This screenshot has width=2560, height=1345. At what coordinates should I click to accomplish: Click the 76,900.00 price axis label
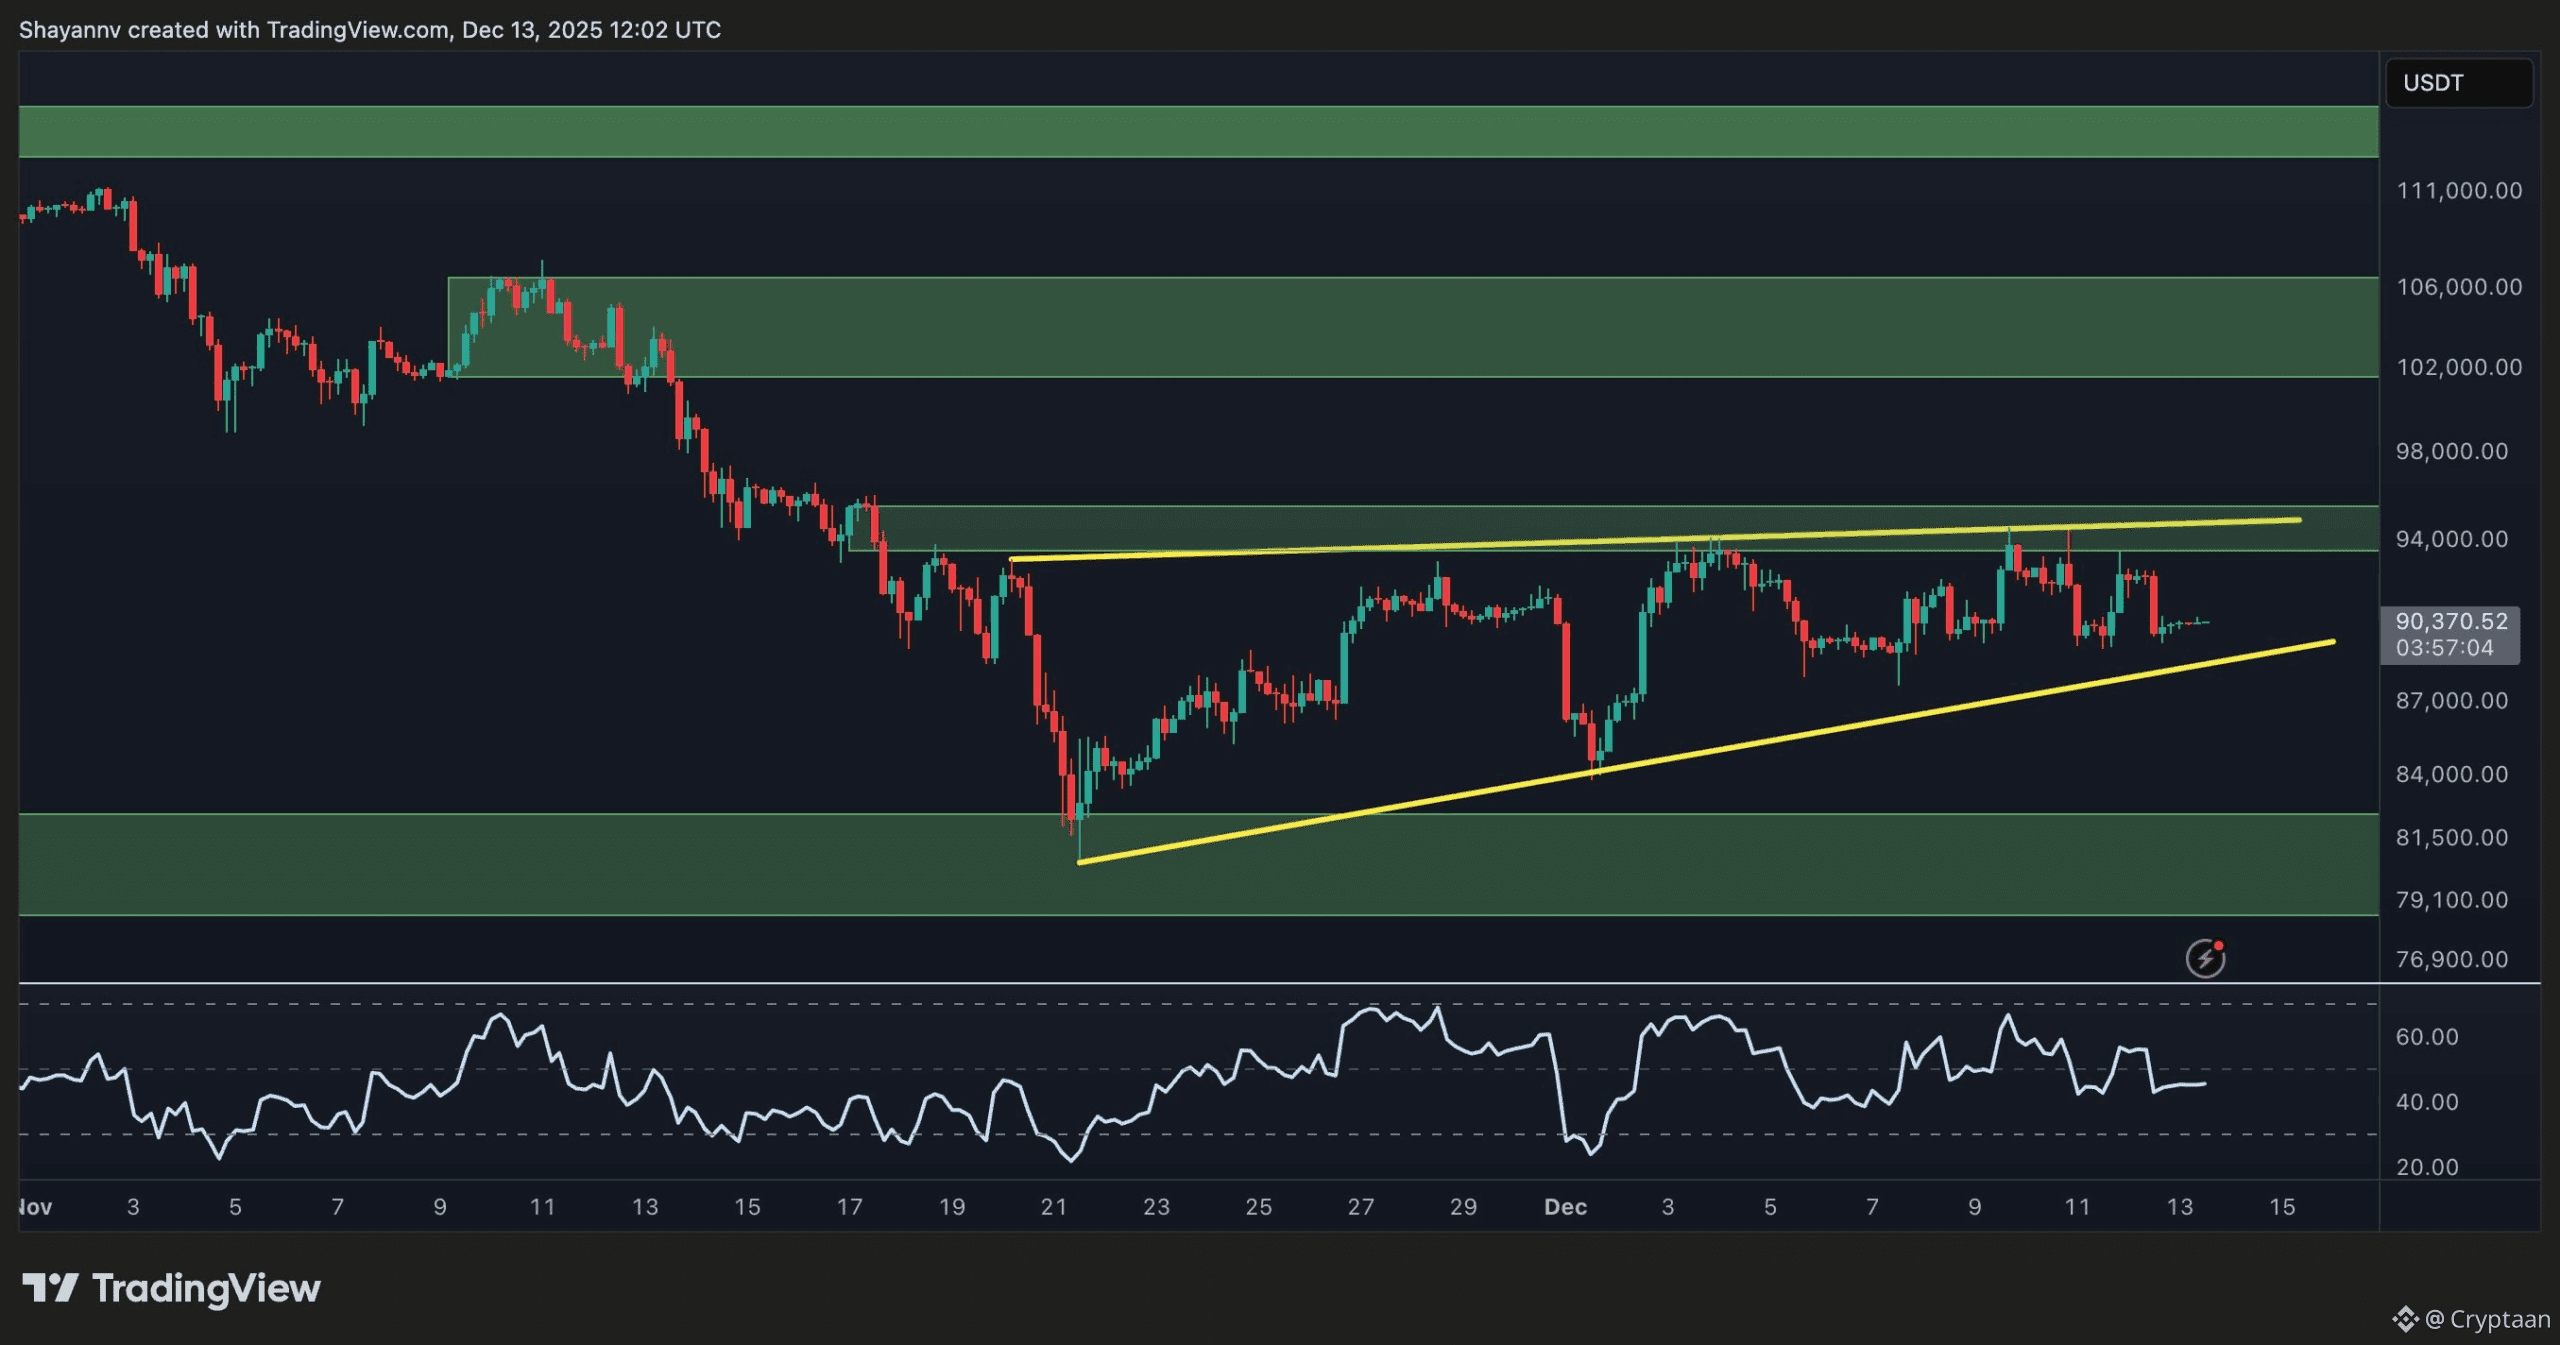(x=2451, y=960)
